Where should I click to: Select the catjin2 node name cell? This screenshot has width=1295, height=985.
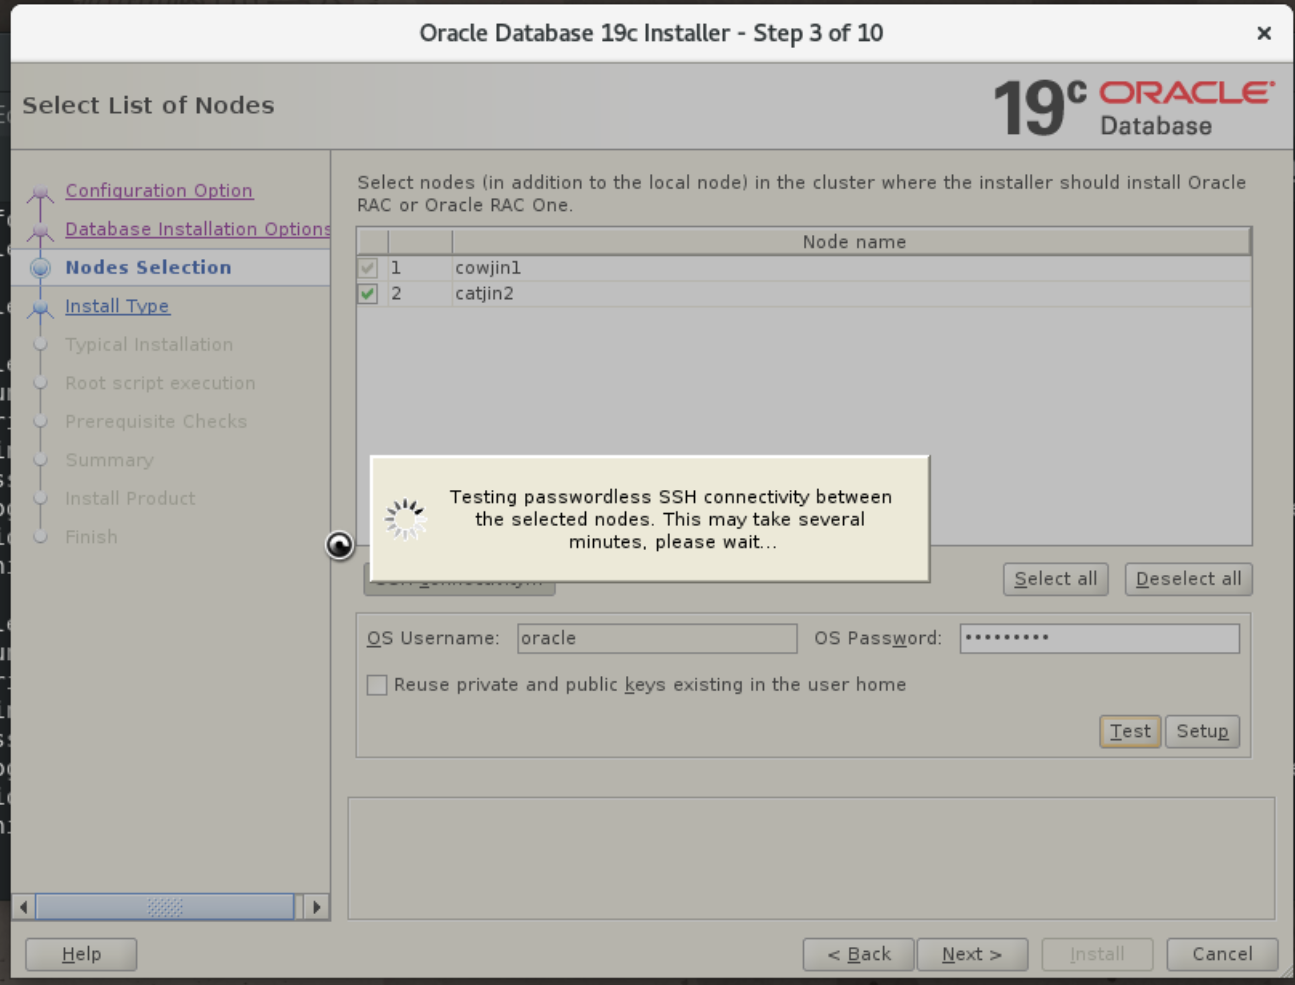click(x=851, y=293)
